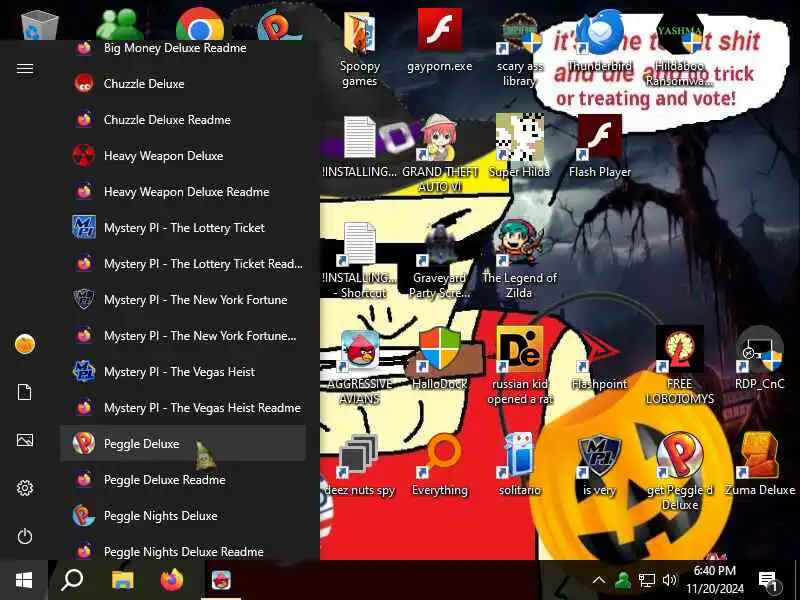Open notification action center
Image resolution: width=800 pixels, height=600 pixels.
coord(768,581)
